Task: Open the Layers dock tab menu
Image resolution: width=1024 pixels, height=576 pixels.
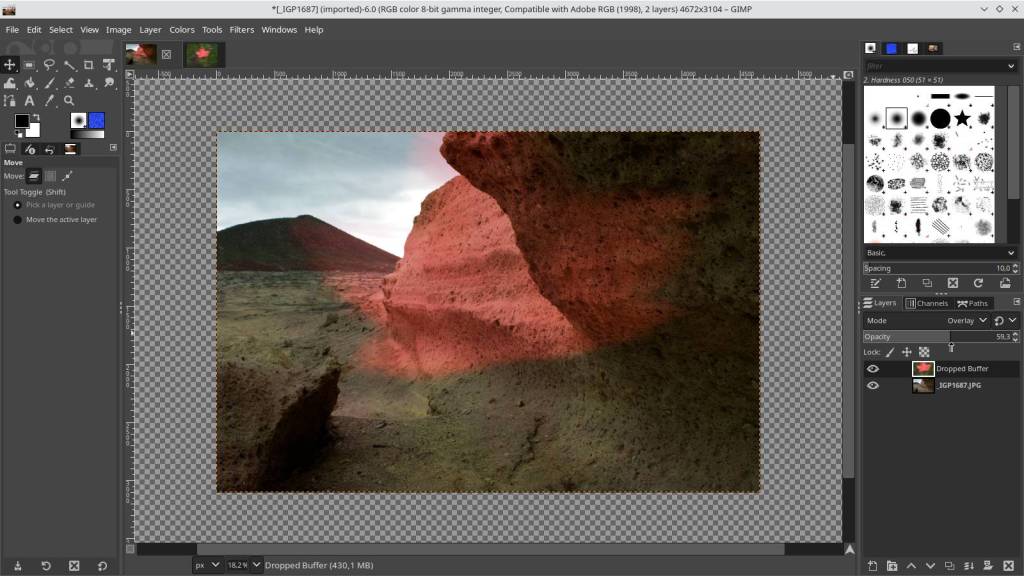Action: [x=1016, y=302]
